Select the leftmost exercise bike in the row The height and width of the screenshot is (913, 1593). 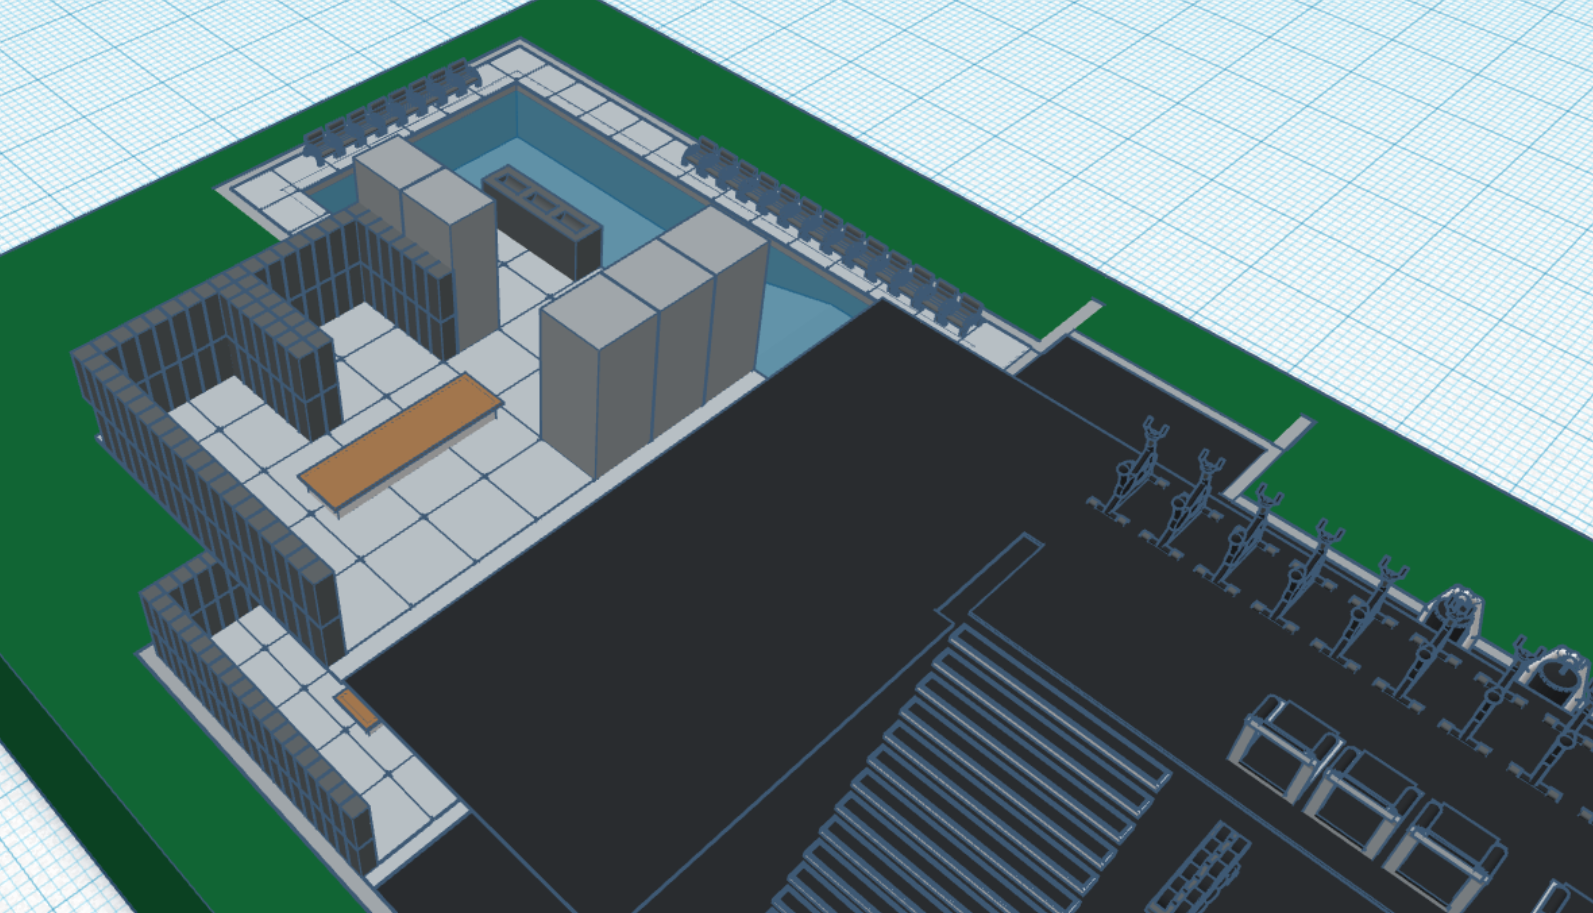[x=1131, y=469]
